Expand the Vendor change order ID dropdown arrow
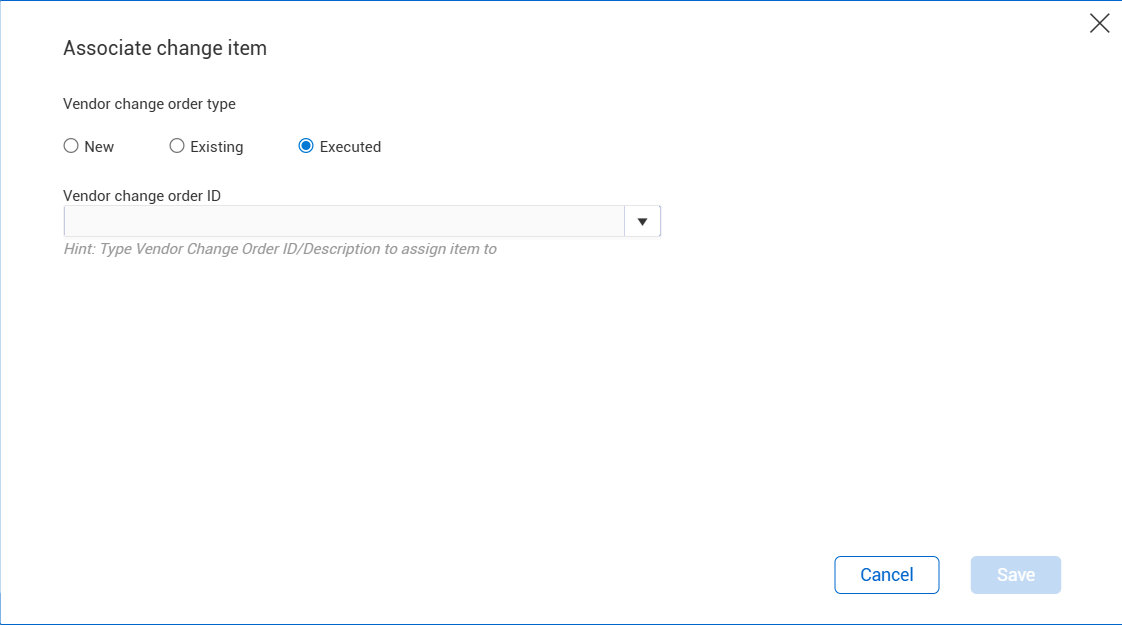The image size is (1122, 625). 642,221
